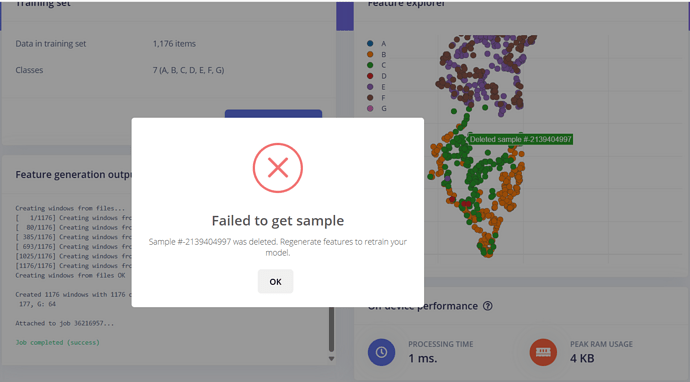Click the peak RAM usage chip icon

tap(543, 352)
